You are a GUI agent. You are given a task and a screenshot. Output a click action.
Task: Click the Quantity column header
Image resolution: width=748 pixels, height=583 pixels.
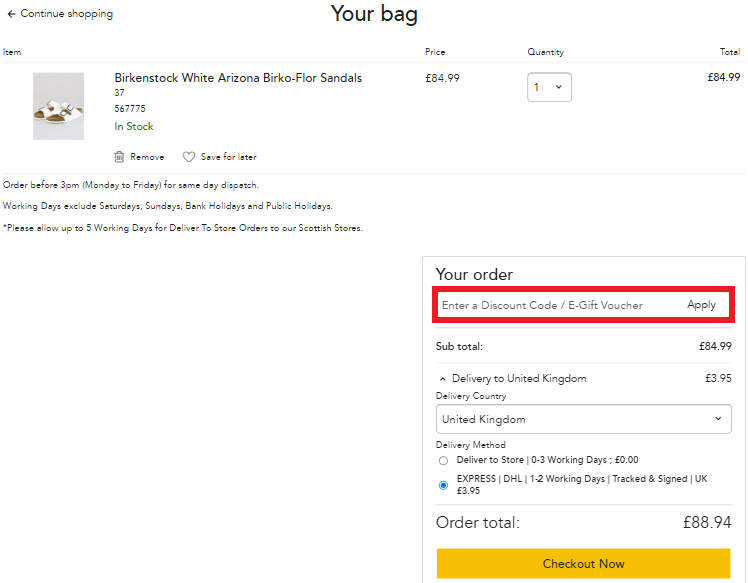[x=545, y=52]
